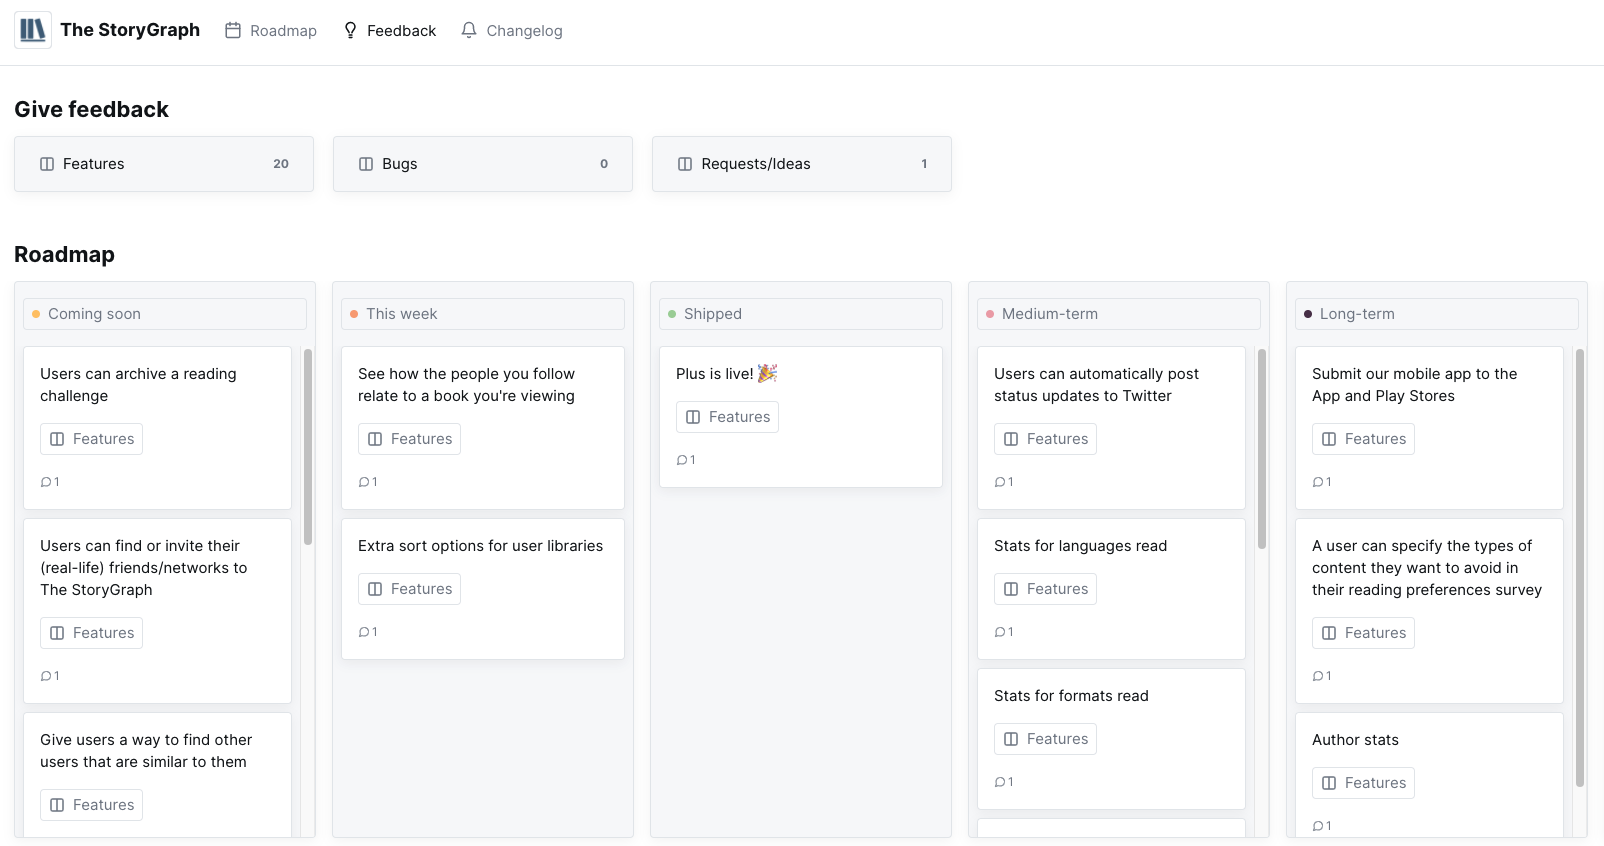
Task: Click the board icon in Bugs card
Action: (366, 164)
